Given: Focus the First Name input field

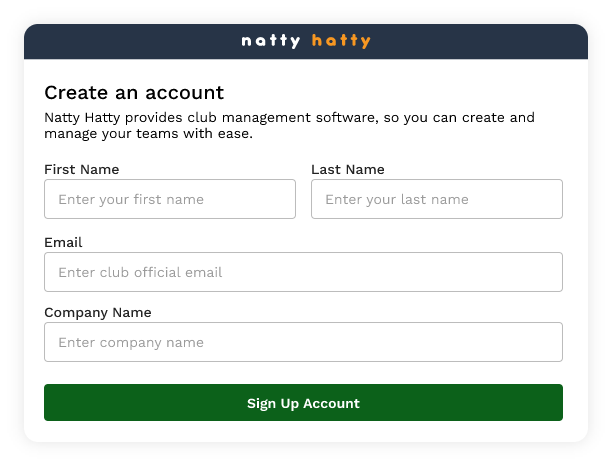Looking at the screenshot, I should click(x=170, y=199).
